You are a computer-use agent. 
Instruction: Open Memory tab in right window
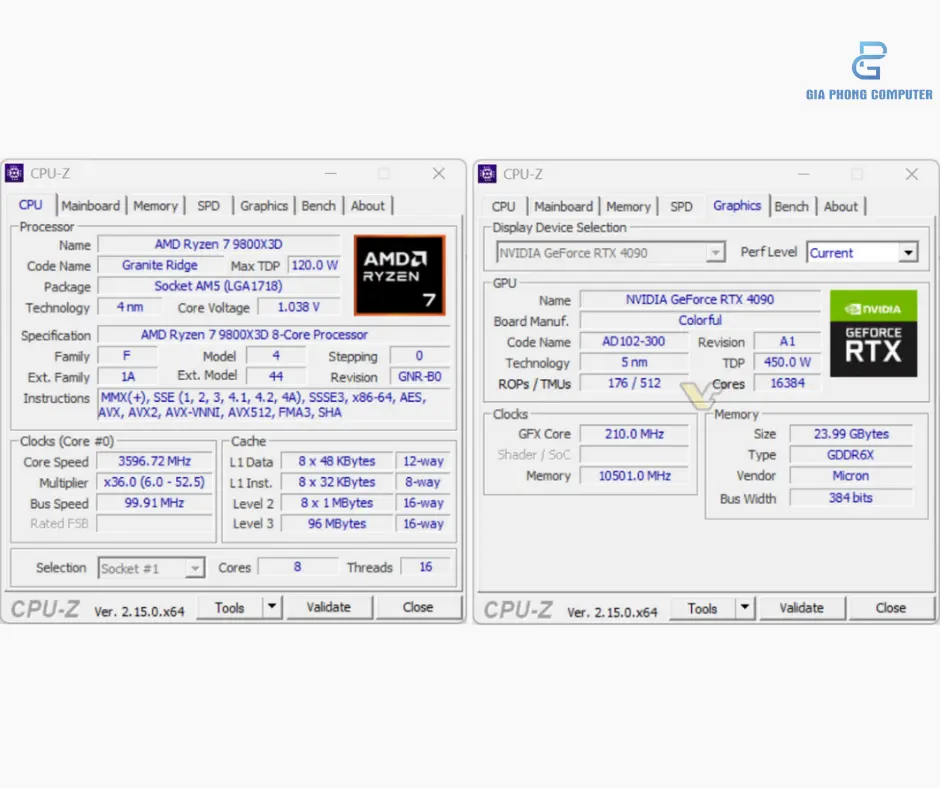[x=628, y=206]
